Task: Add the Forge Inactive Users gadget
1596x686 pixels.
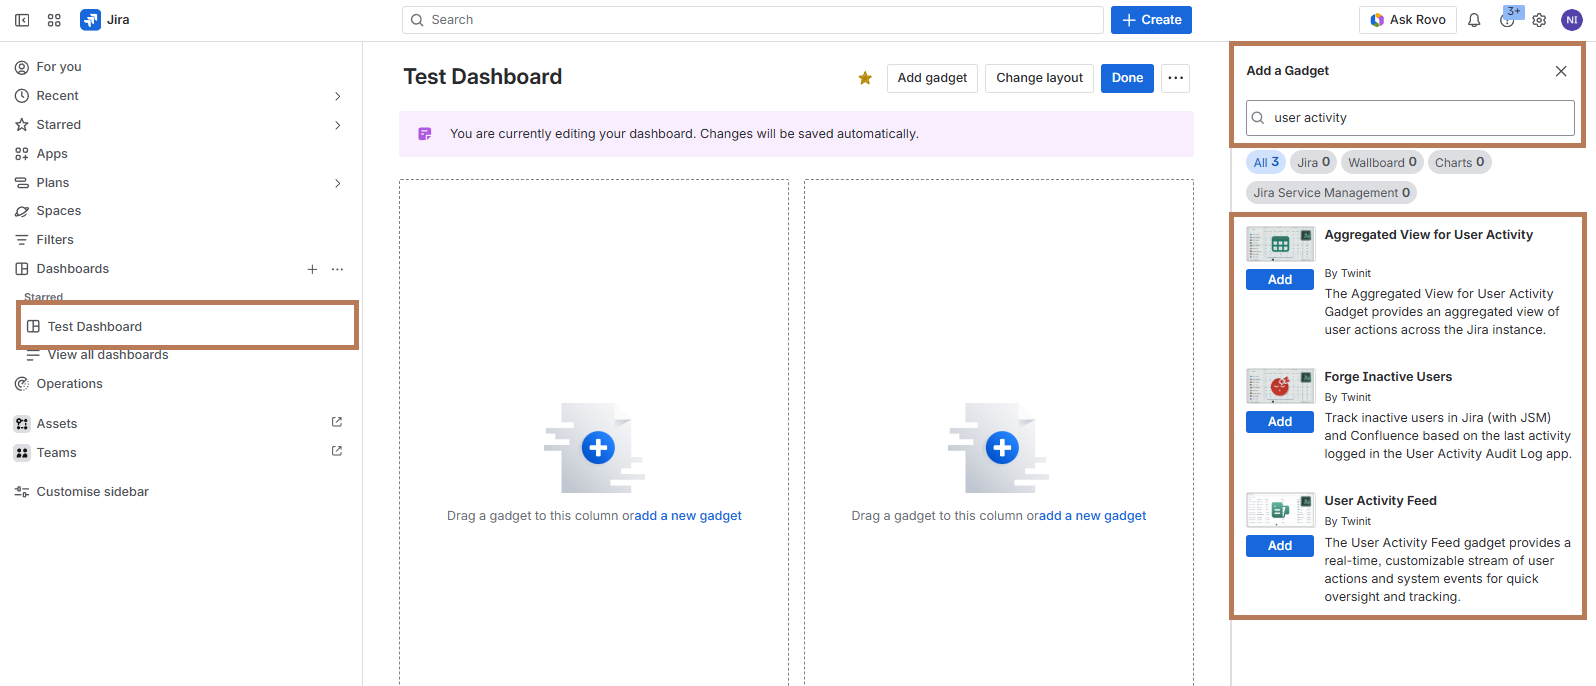Action: tap(1280, 422)
